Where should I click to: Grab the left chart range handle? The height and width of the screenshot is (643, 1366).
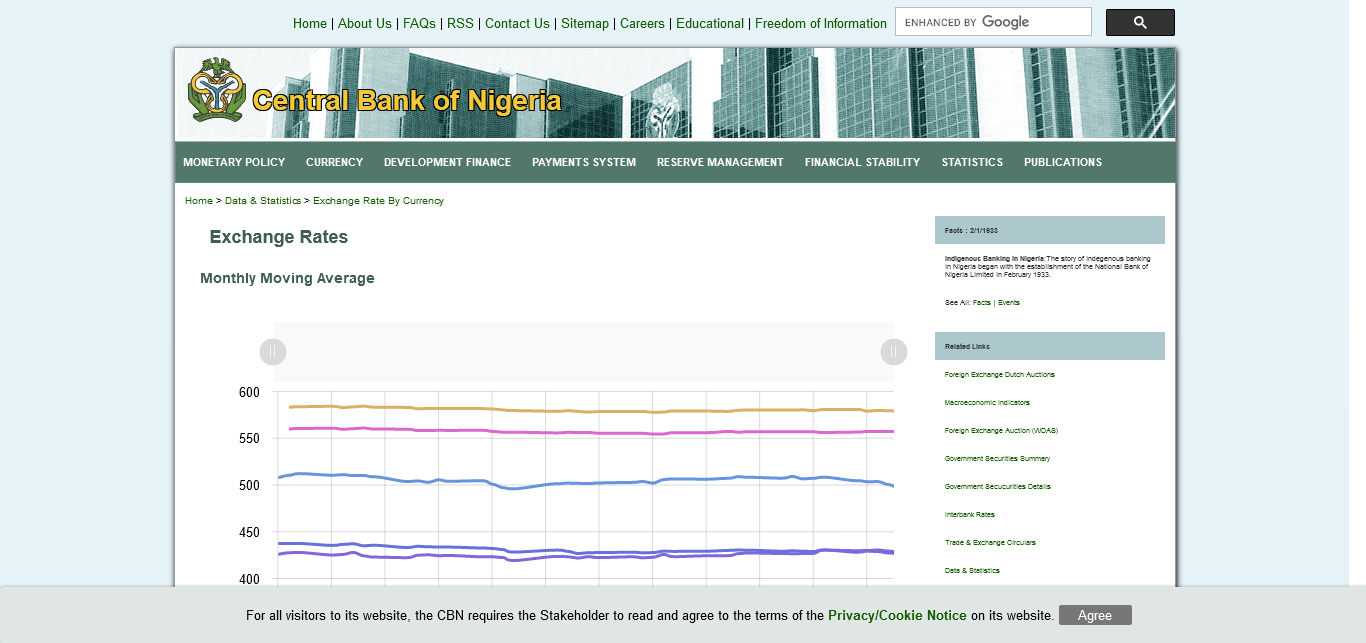[x=273, y=352]
